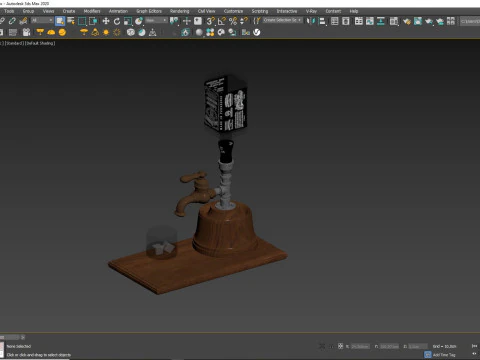
Task: Open the Rendered Frame Window icon
Action: point(418,21)
